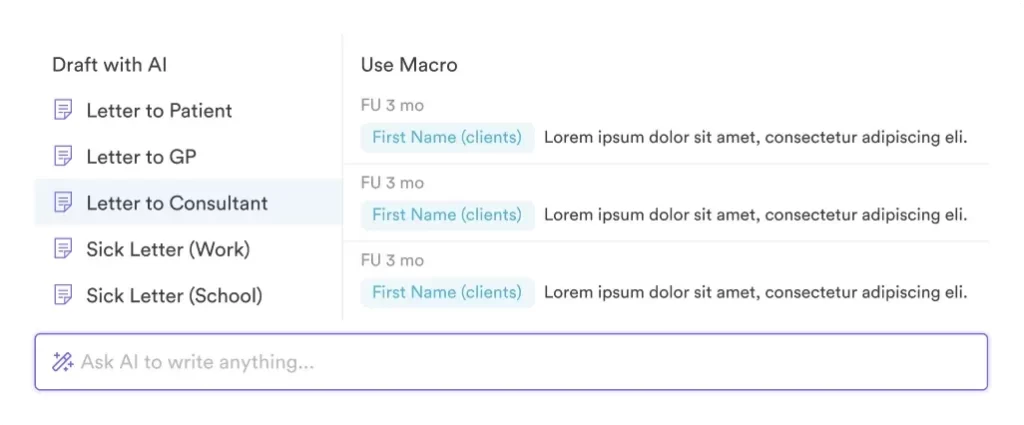Click First Name (clients) tag in bottom macro
Image resolution: width=1024 pixels, height=425 pixels.
coord(447,293)
